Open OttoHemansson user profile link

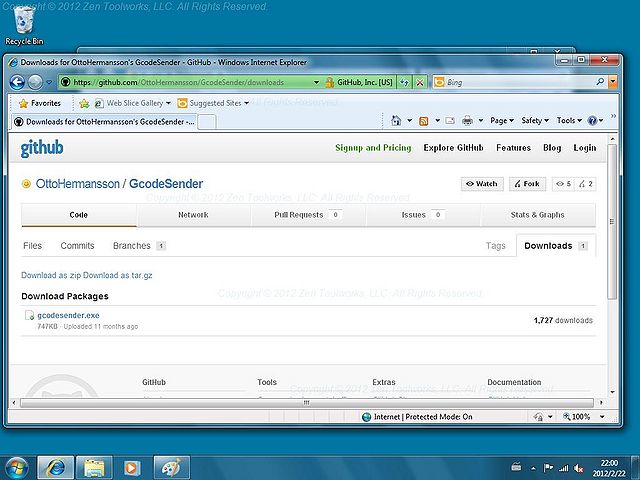tap(78, 184)
